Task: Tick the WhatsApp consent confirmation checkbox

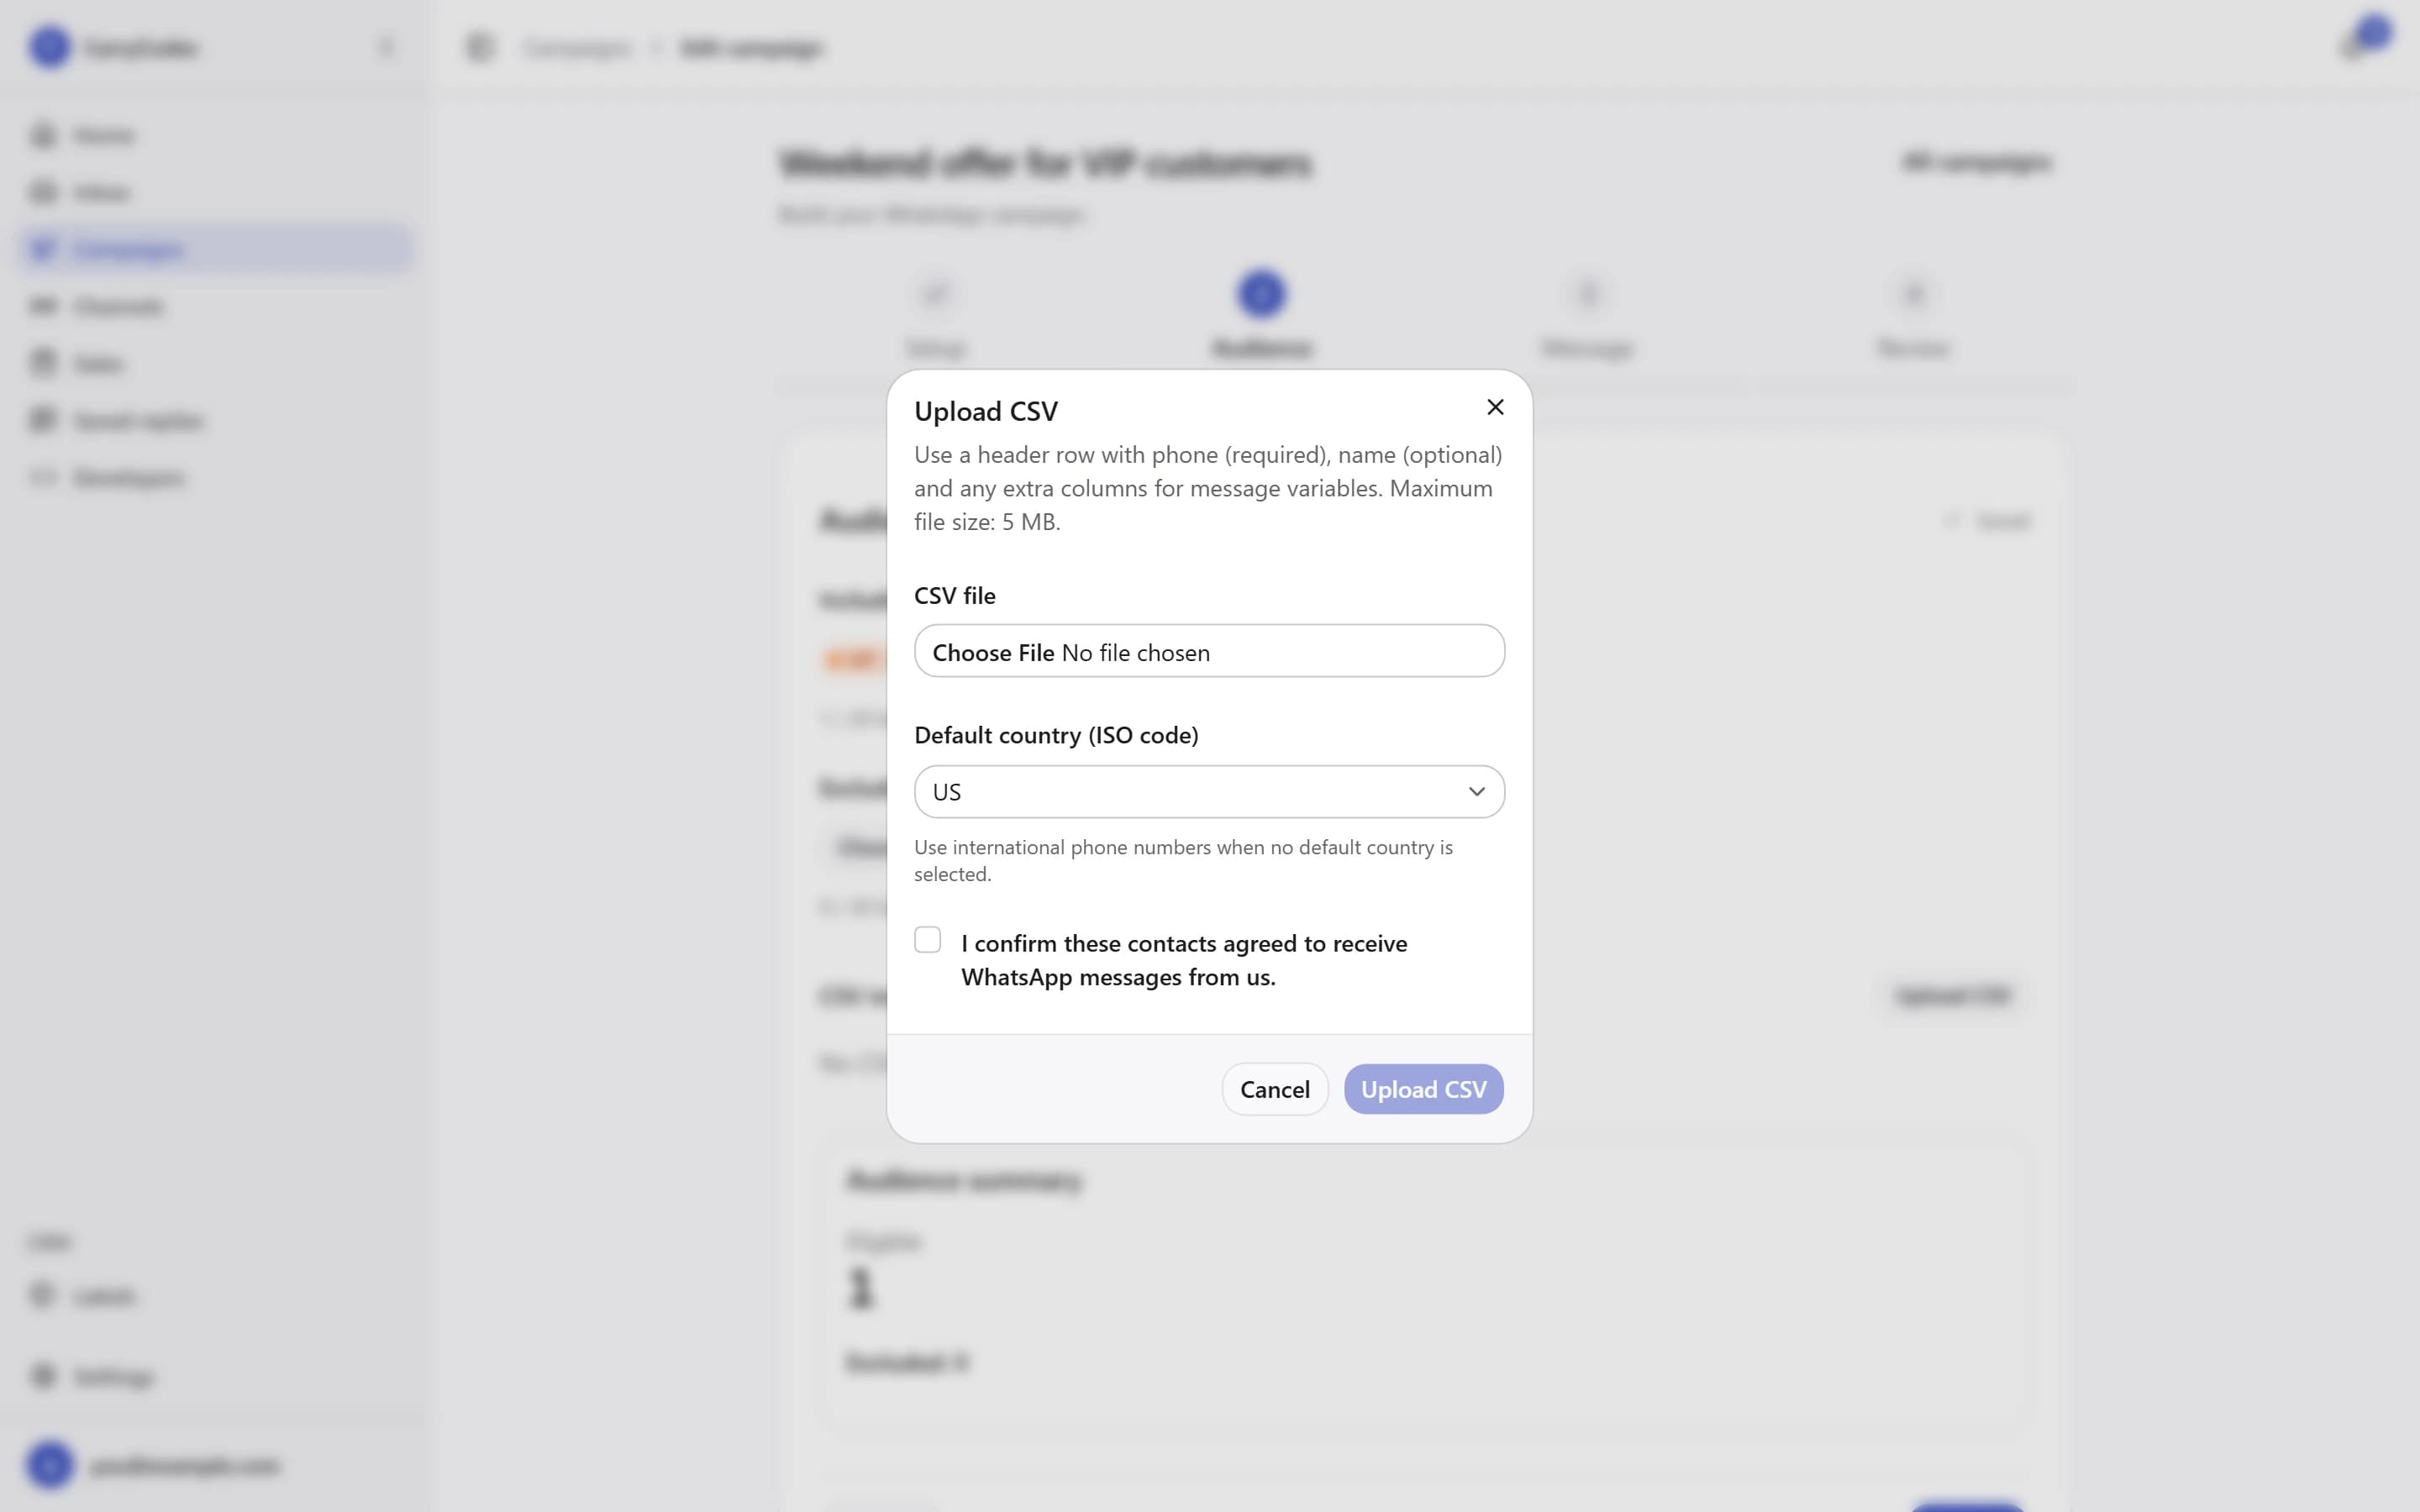Action: (927, 940)
